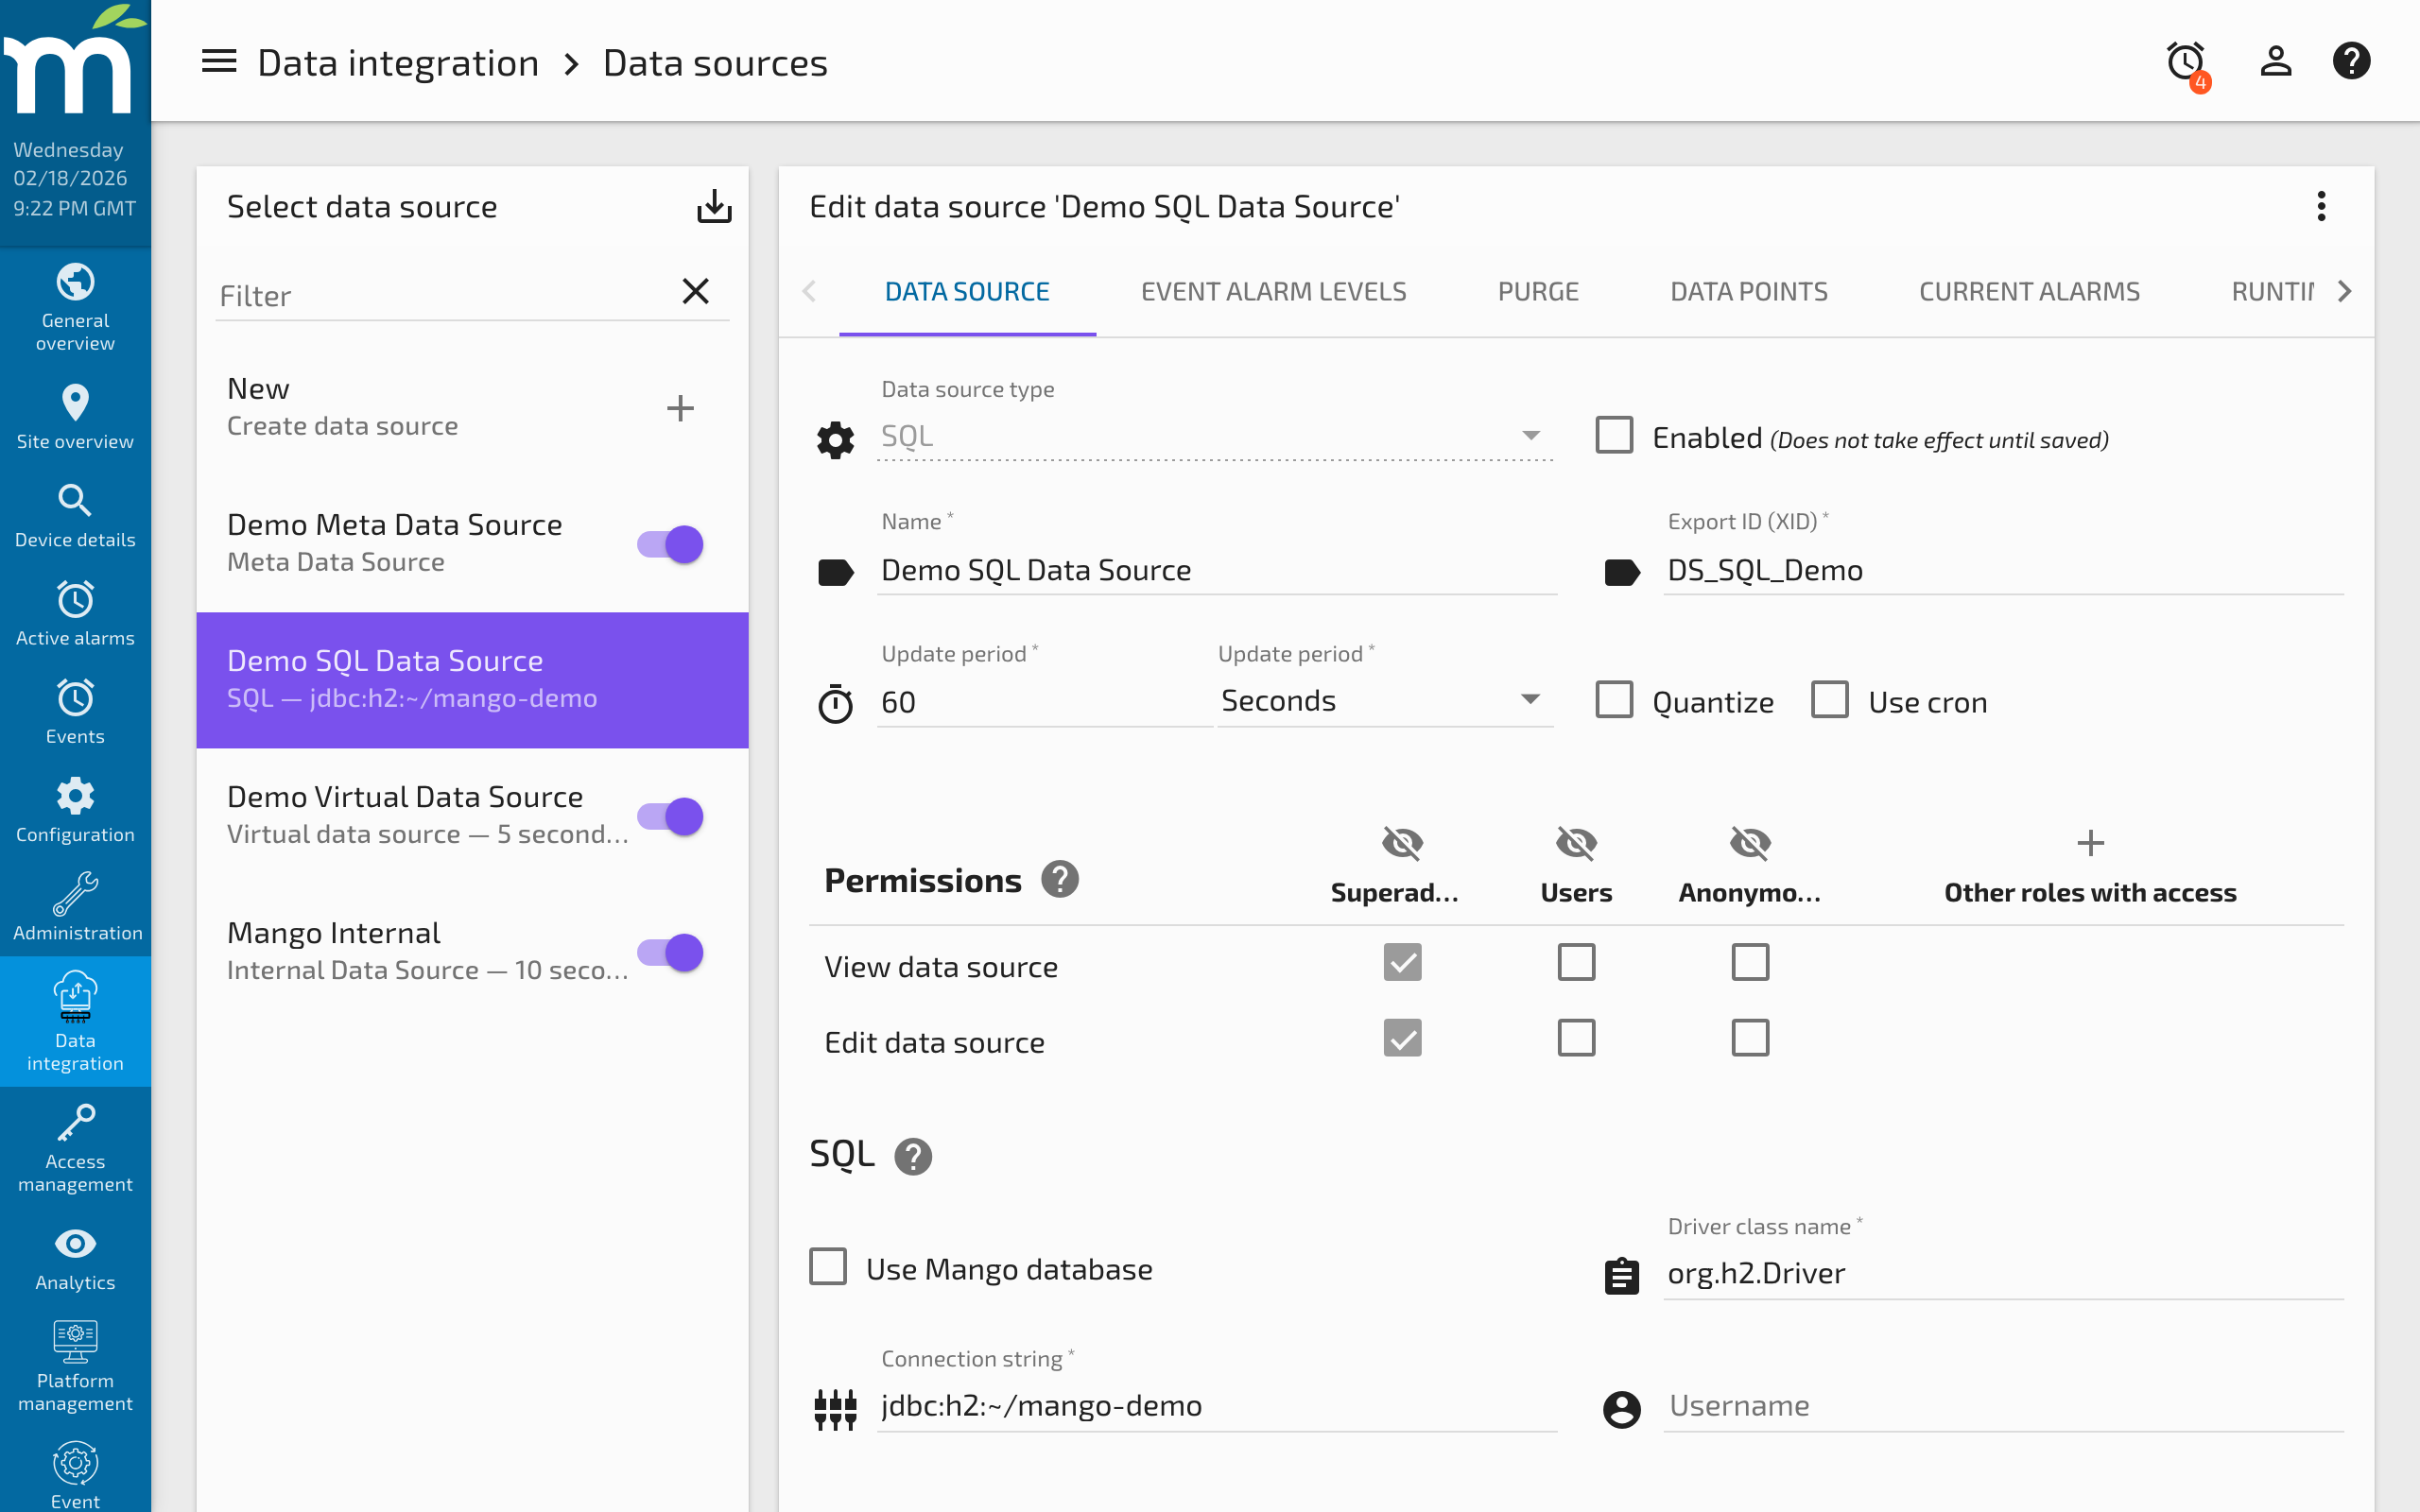Click Create data source plus button
This screenshot has height=1512, width=2420.
pyautogui.click(x=681, y=407)
